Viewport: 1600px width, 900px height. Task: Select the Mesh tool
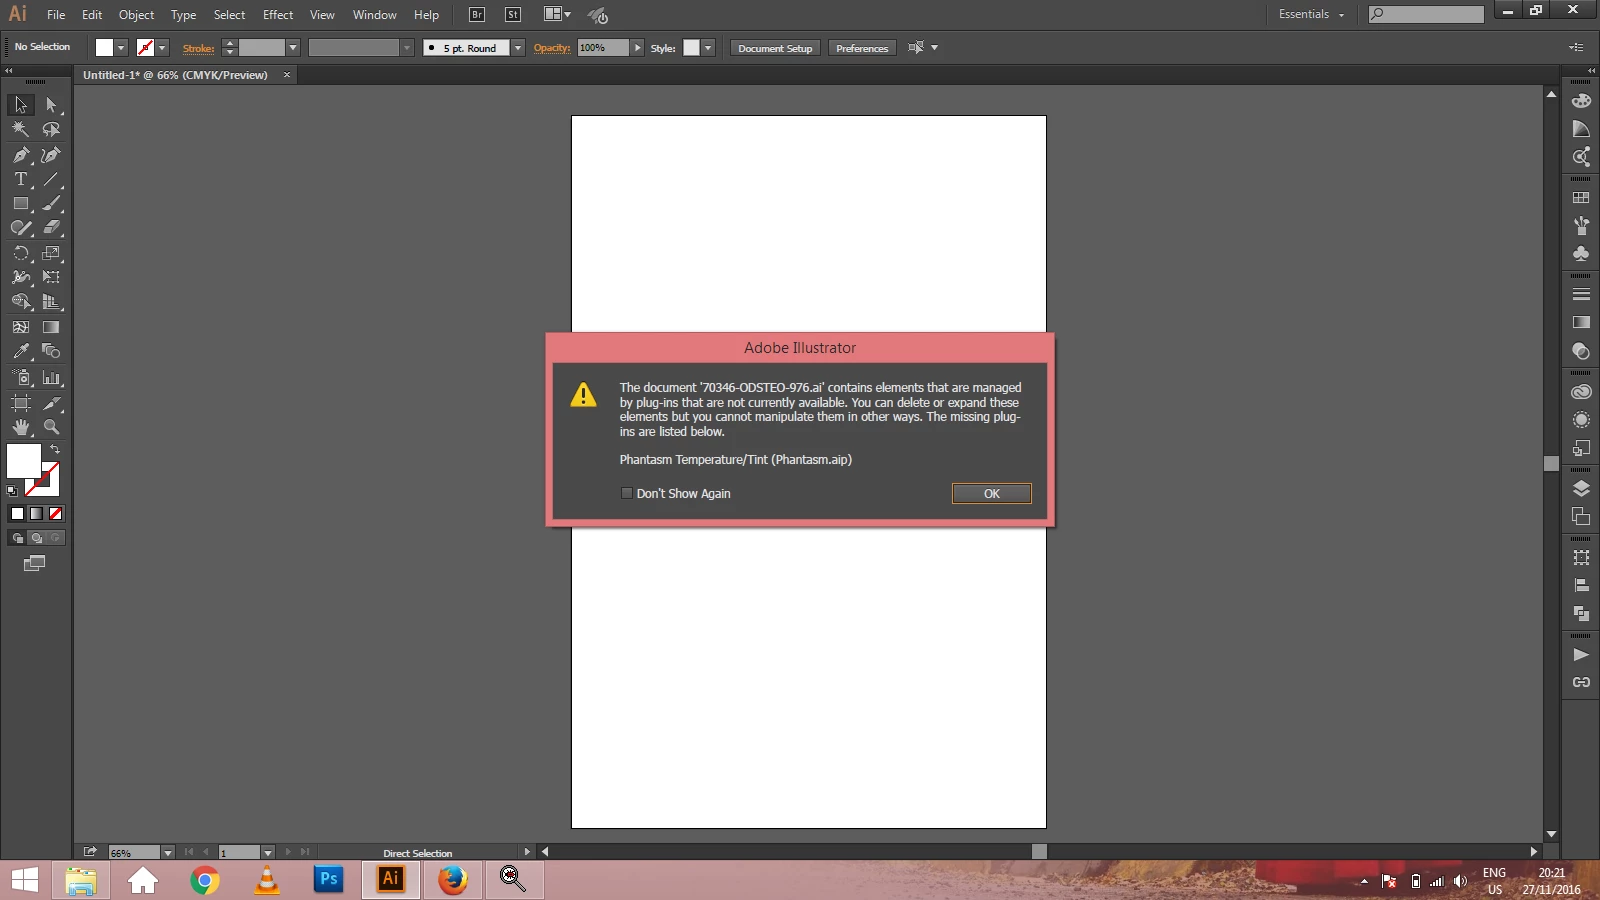[x=21, y=327]
